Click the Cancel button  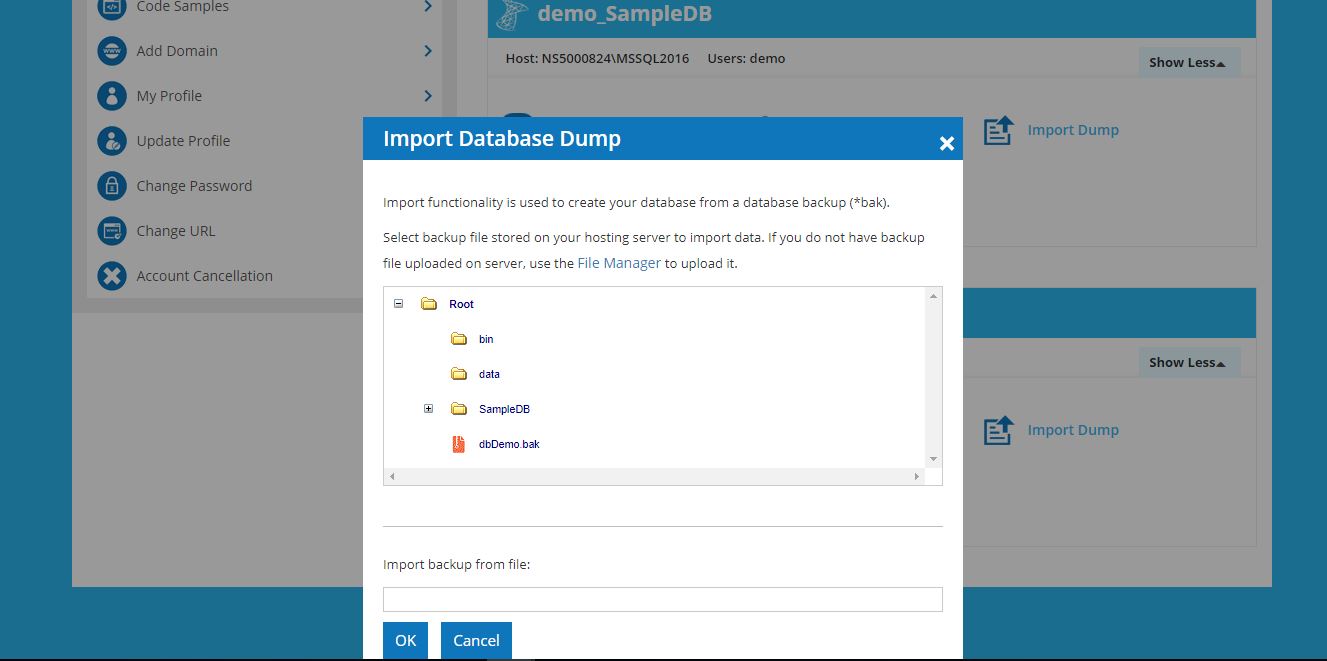click(476, 641)
